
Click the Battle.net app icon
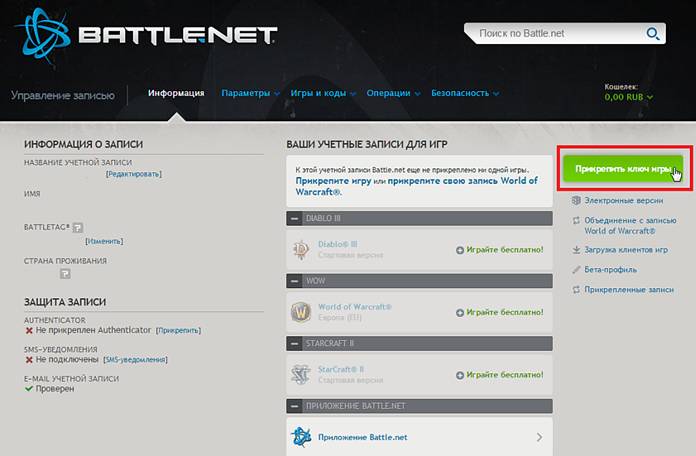click(301, 437)
